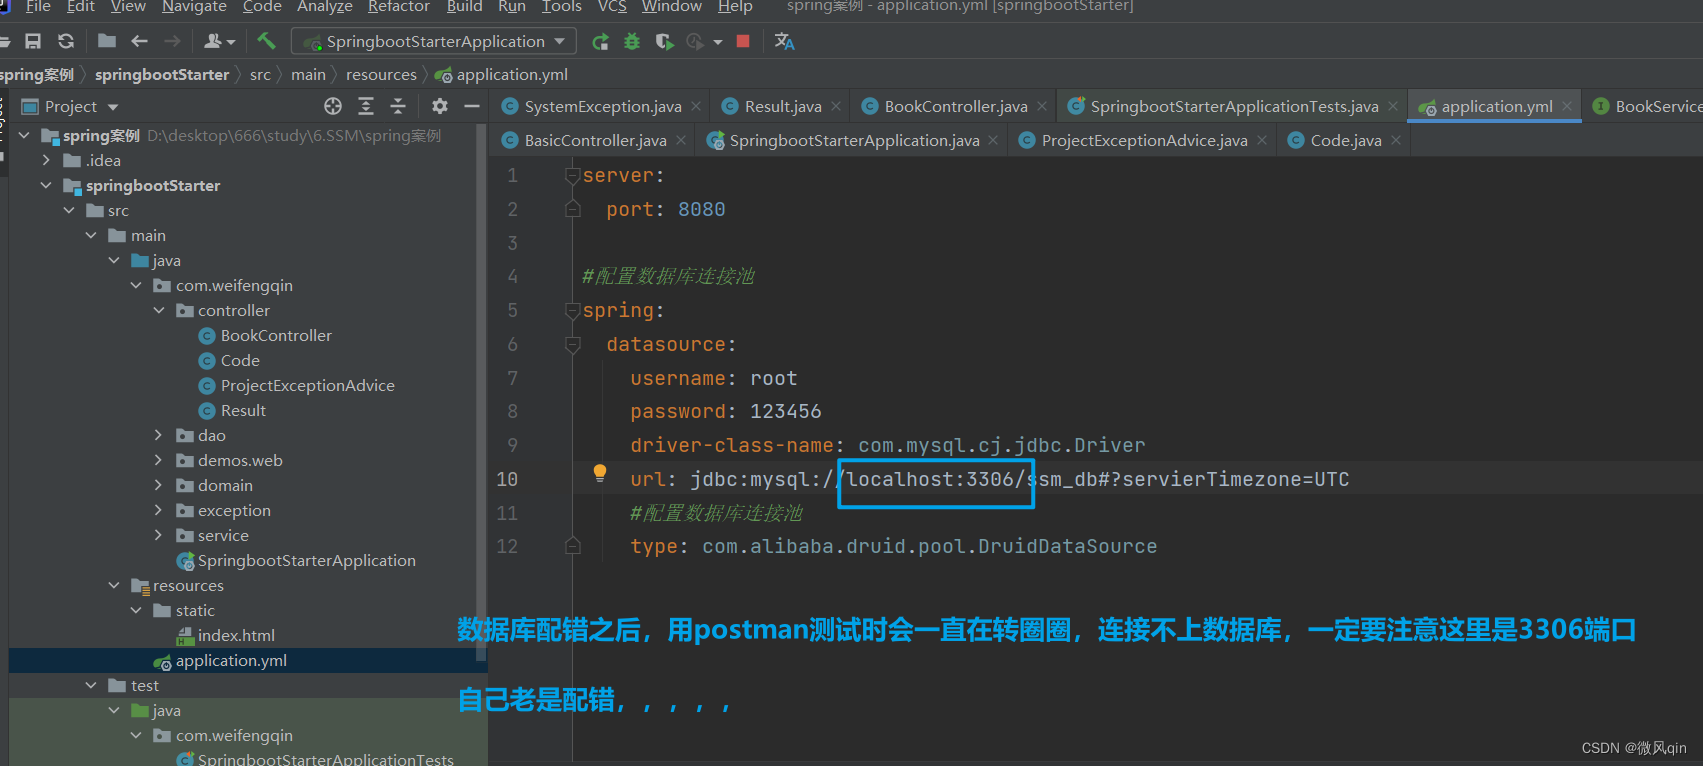Select application.yml in the project tree

point(231,660)
